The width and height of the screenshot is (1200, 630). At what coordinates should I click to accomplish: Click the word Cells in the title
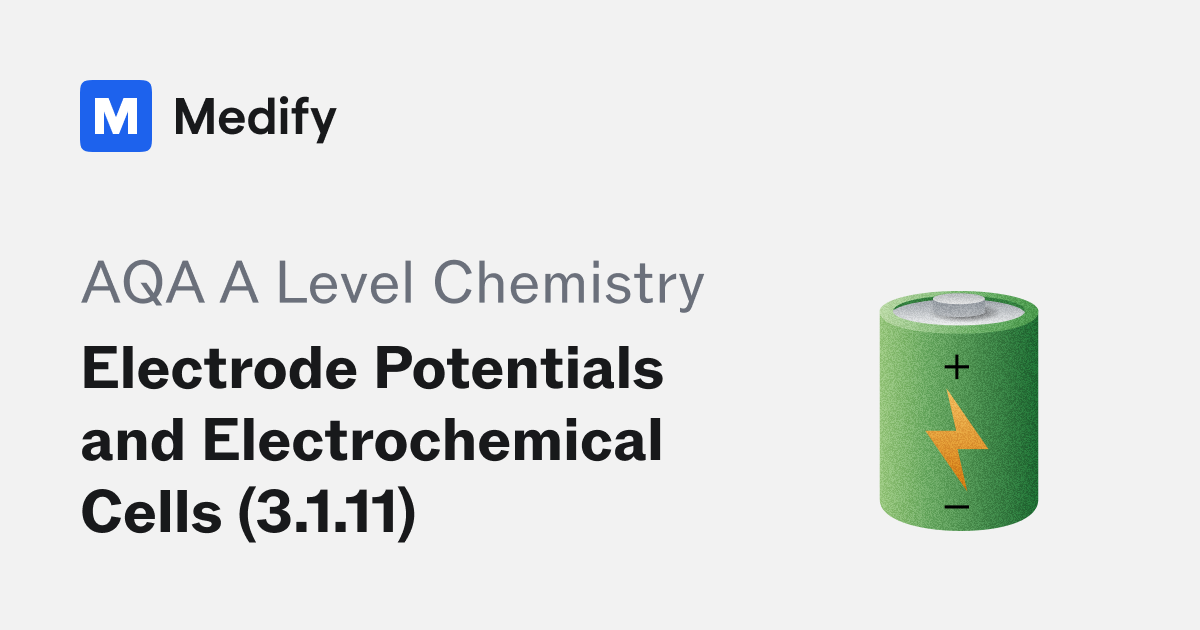coord(150,516)
